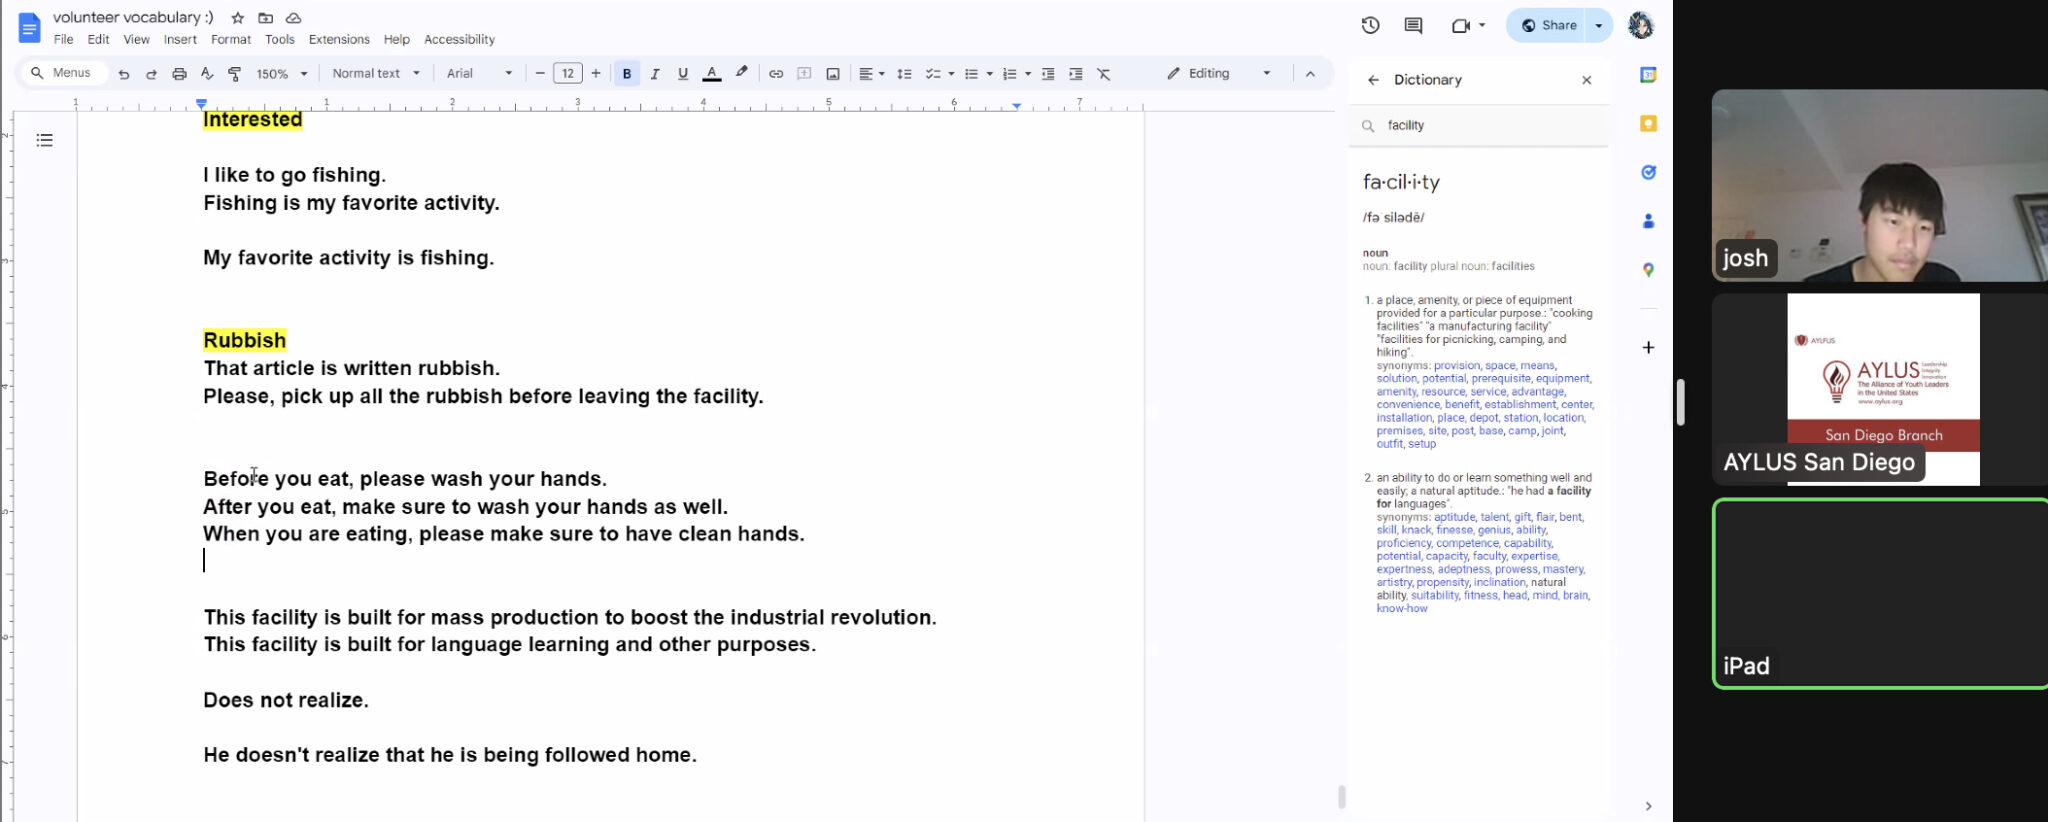Close the Dictionary panel
Viewport: 2048px width, 822px height.
click(x=1586, y=80)
